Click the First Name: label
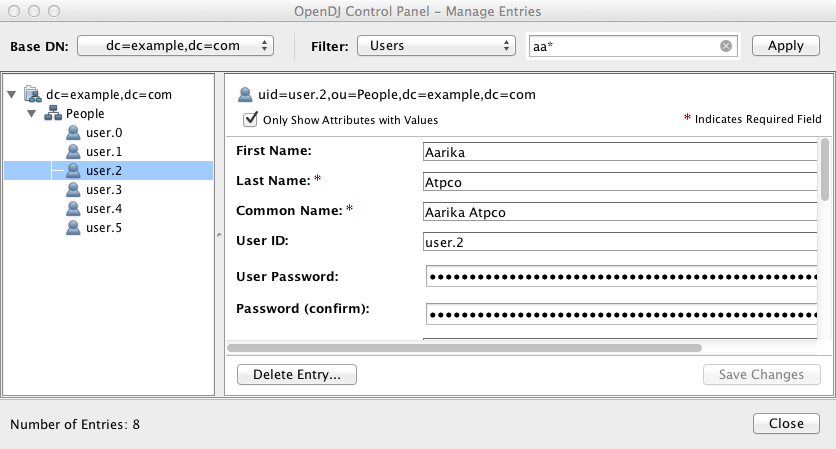 point(274,151)
